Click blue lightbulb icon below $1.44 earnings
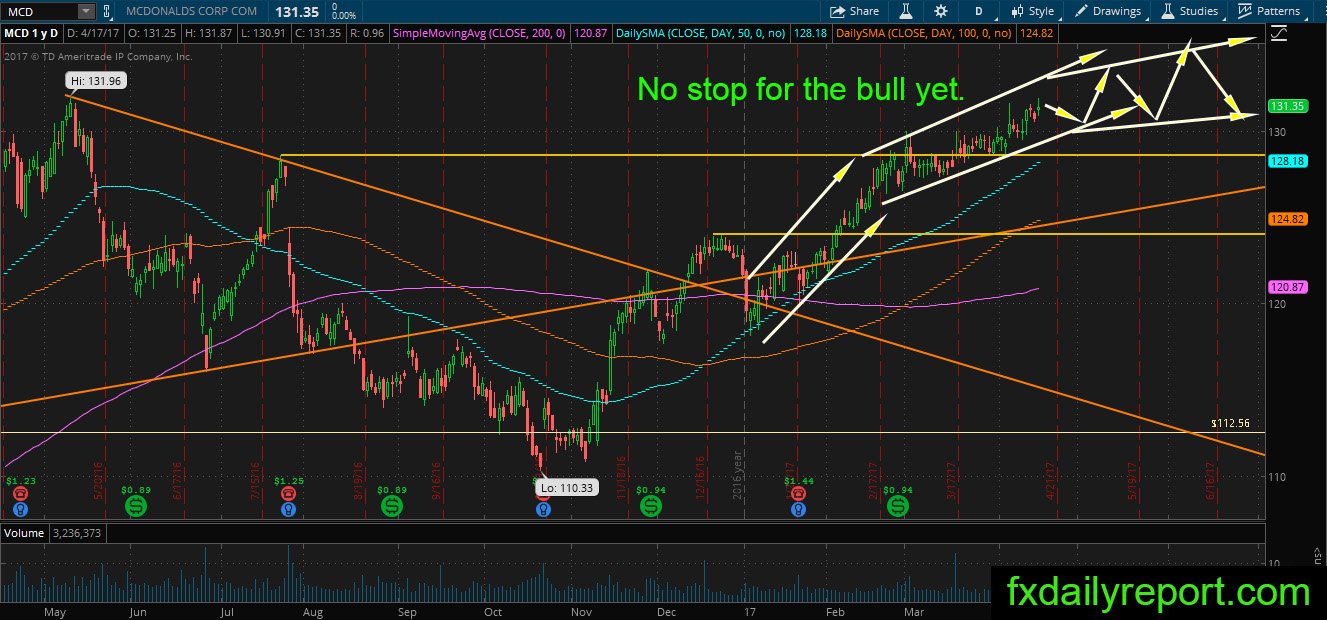1327x620 pixels. pyautogui.click(x=797, y=509)
